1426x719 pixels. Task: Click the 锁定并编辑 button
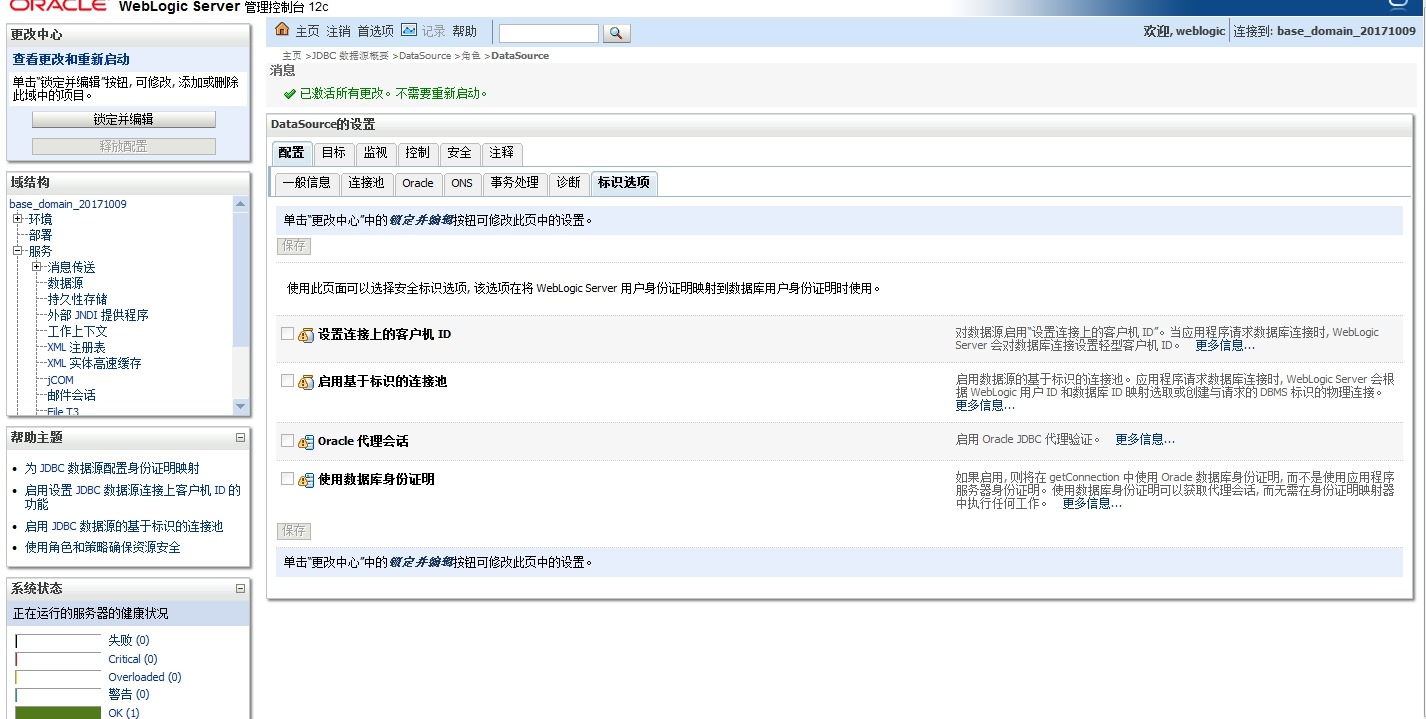pos(124,119)
